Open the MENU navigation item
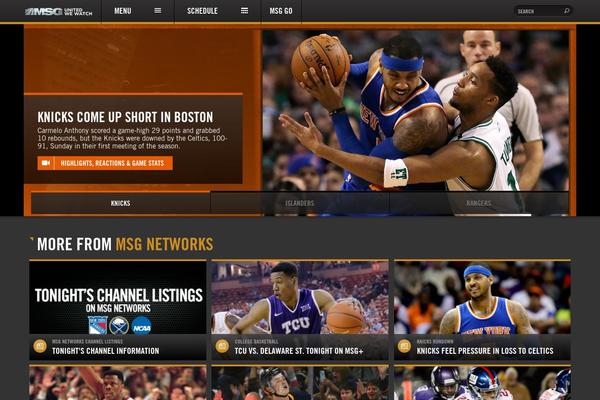Screen dimensions: 600x400 click(x=122, y=11)
